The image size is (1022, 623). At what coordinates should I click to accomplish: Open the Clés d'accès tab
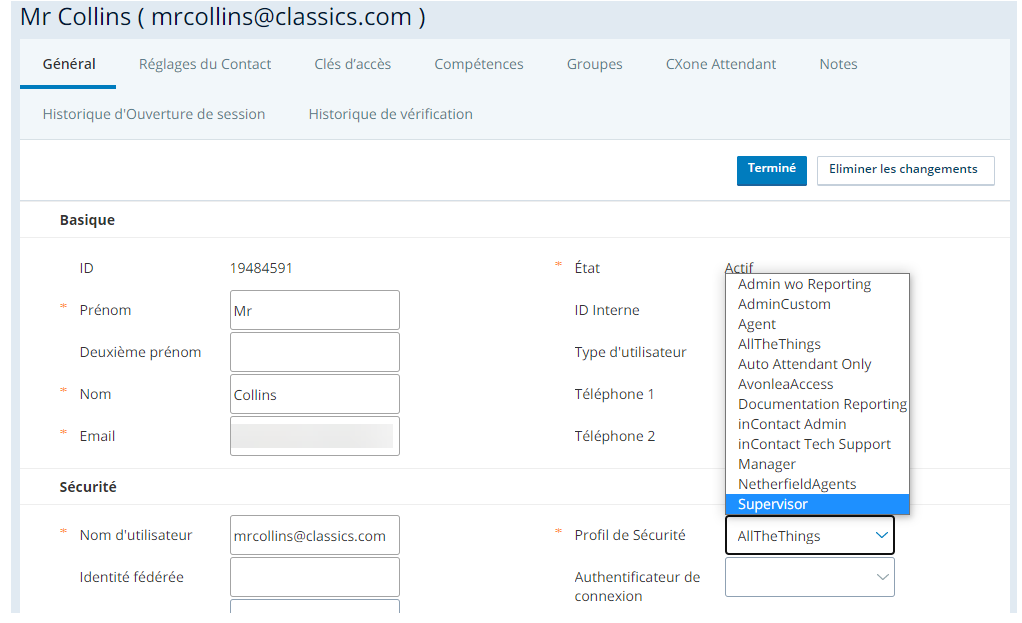[352, 63]
